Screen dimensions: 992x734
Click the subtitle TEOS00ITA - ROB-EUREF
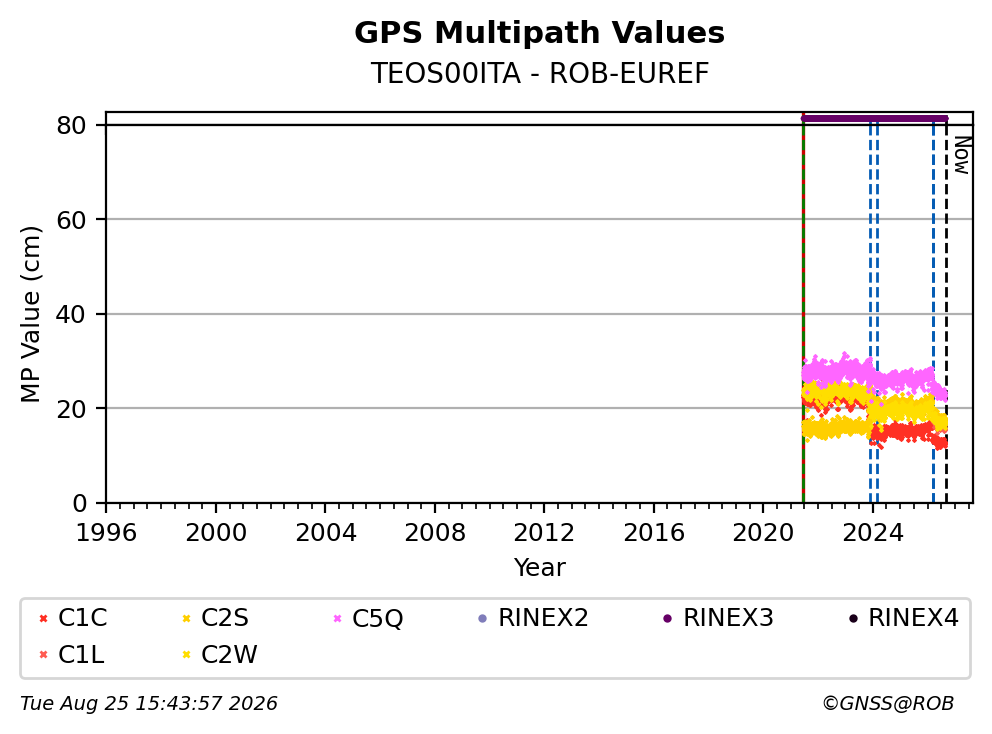[539, 73]
